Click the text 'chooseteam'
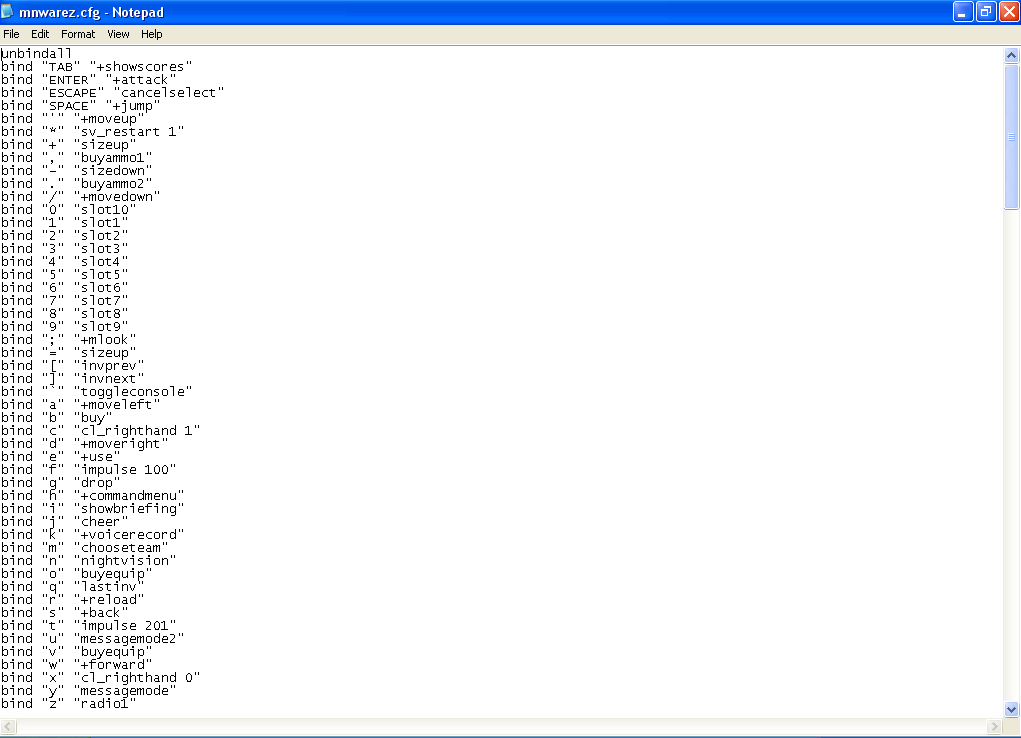The height and width of the screenshot is (738, 1021). 120,548
